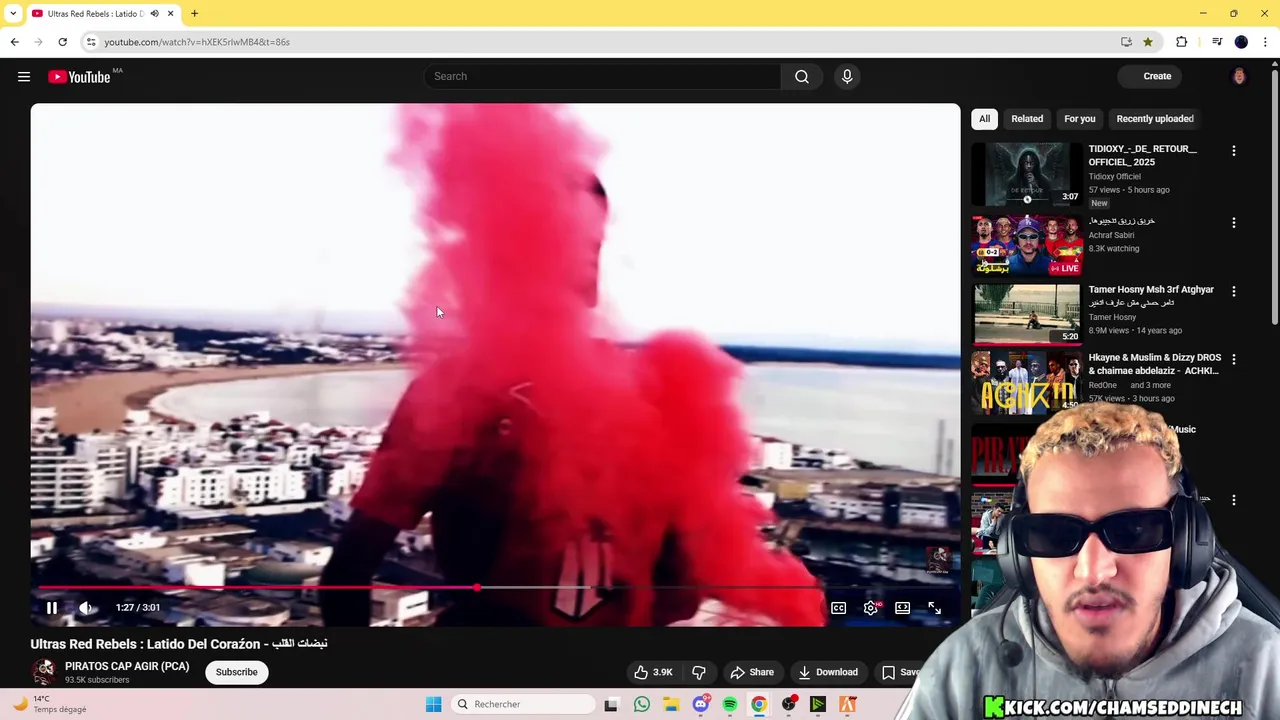The image size is (1280, 720).
Task: Reload the current page
Action: point(62,42)
